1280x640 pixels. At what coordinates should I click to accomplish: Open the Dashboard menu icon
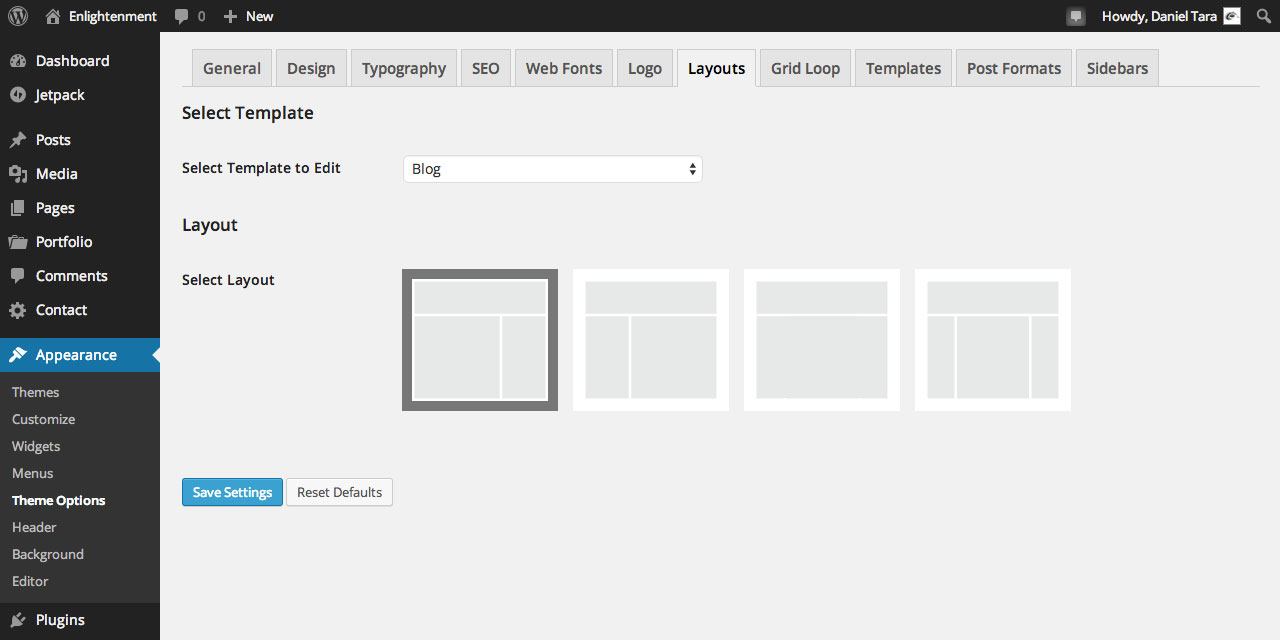tap(22, 60)
